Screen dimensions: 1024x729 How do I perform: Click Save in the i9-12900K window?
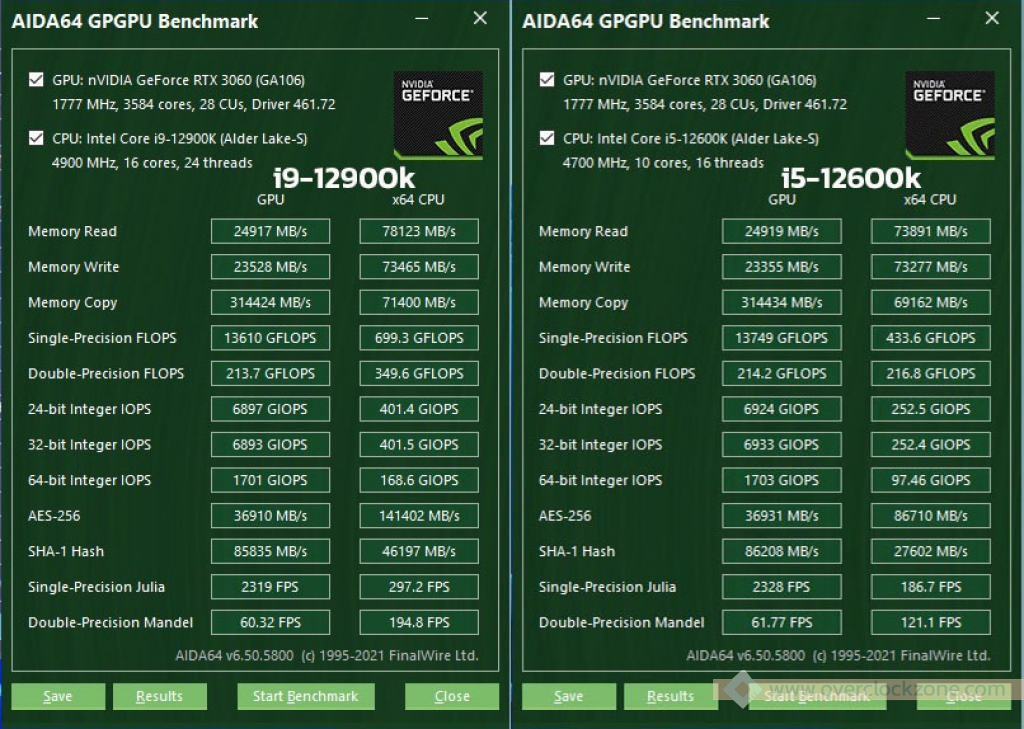coord(58,696)
